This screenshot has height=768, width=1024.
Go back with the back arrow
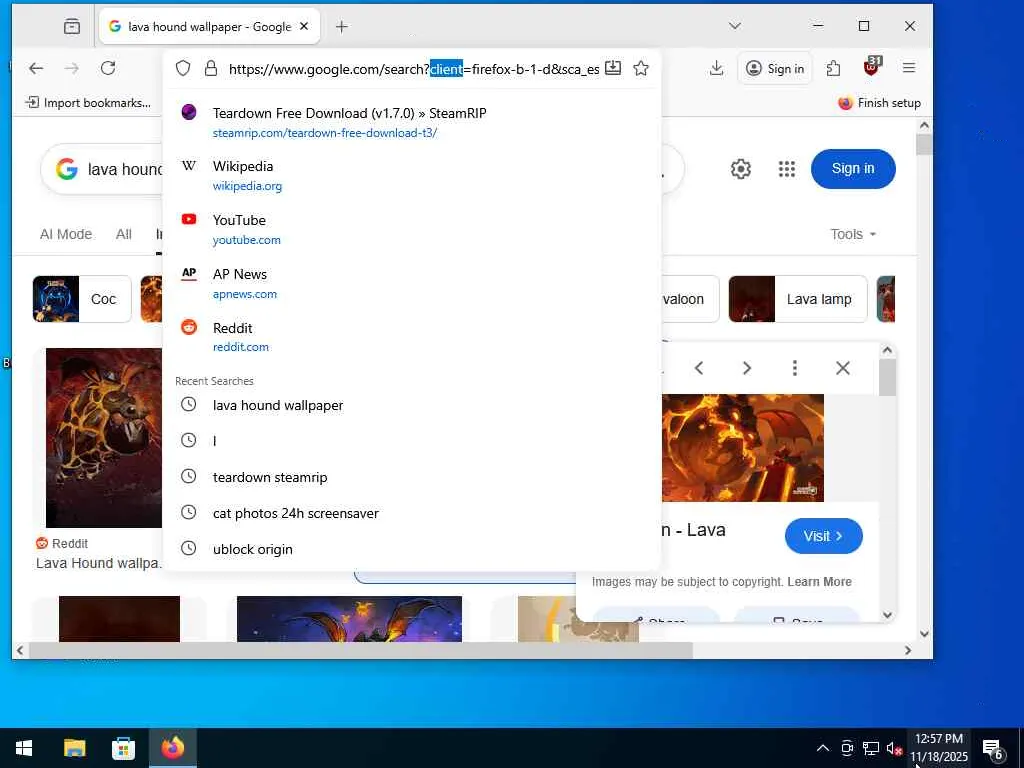coord(36,68)
